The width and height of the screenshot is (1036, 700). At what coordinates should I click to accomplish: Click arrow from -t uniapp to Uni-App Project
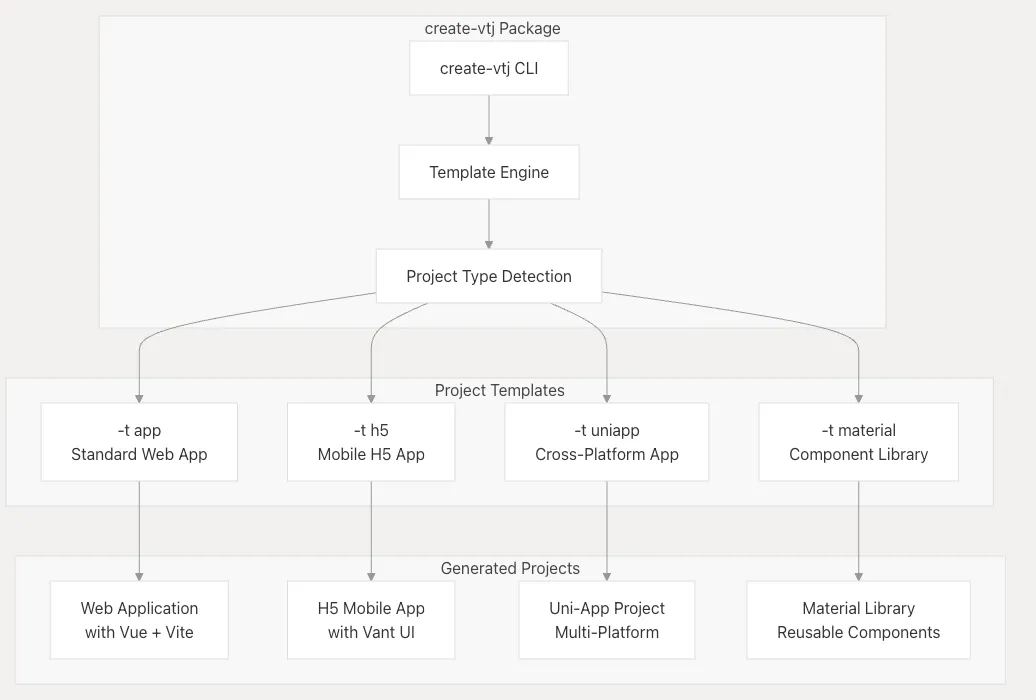pos(607,530)
